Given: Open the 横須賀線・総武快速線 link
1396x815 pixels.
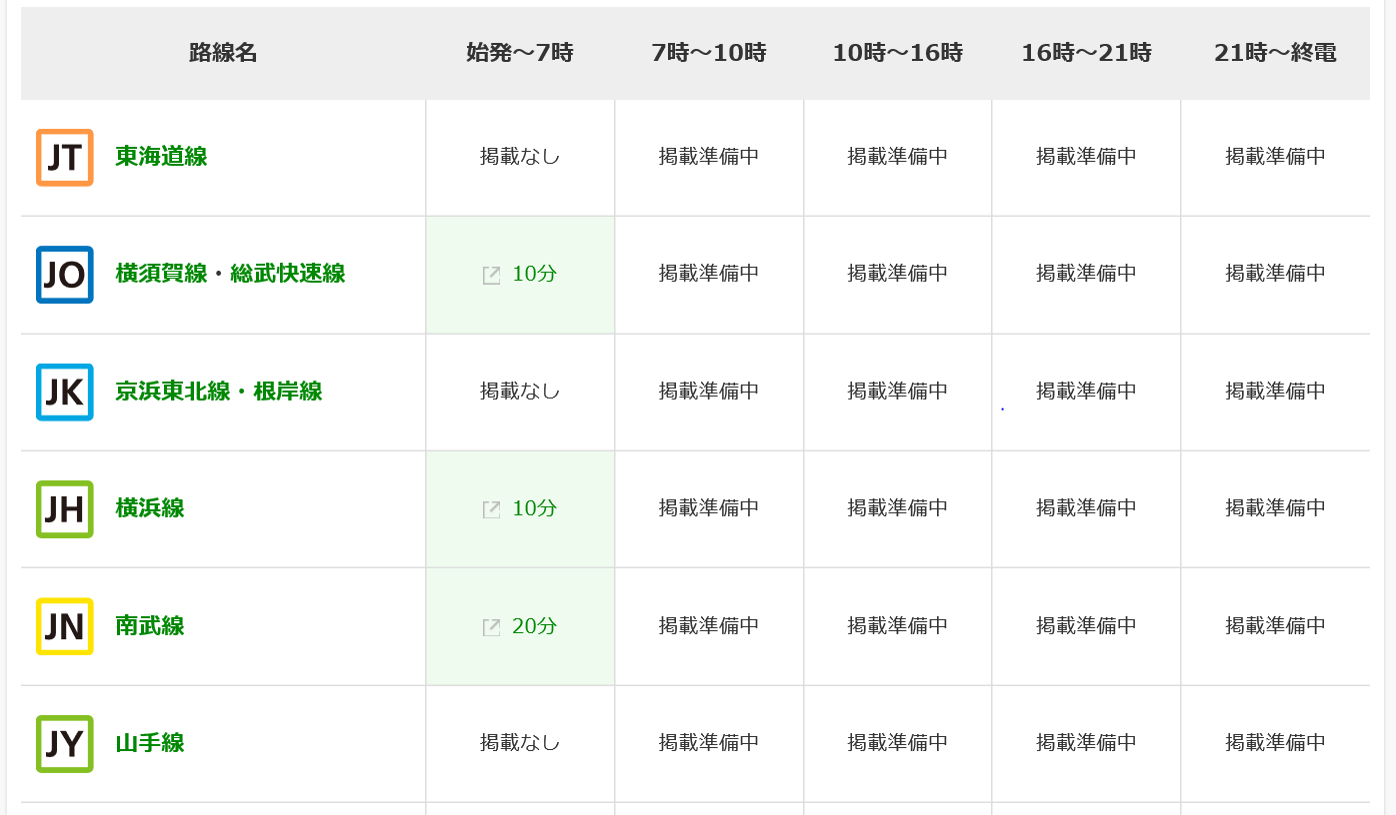Looking at the screenshot, I should 230,274.
